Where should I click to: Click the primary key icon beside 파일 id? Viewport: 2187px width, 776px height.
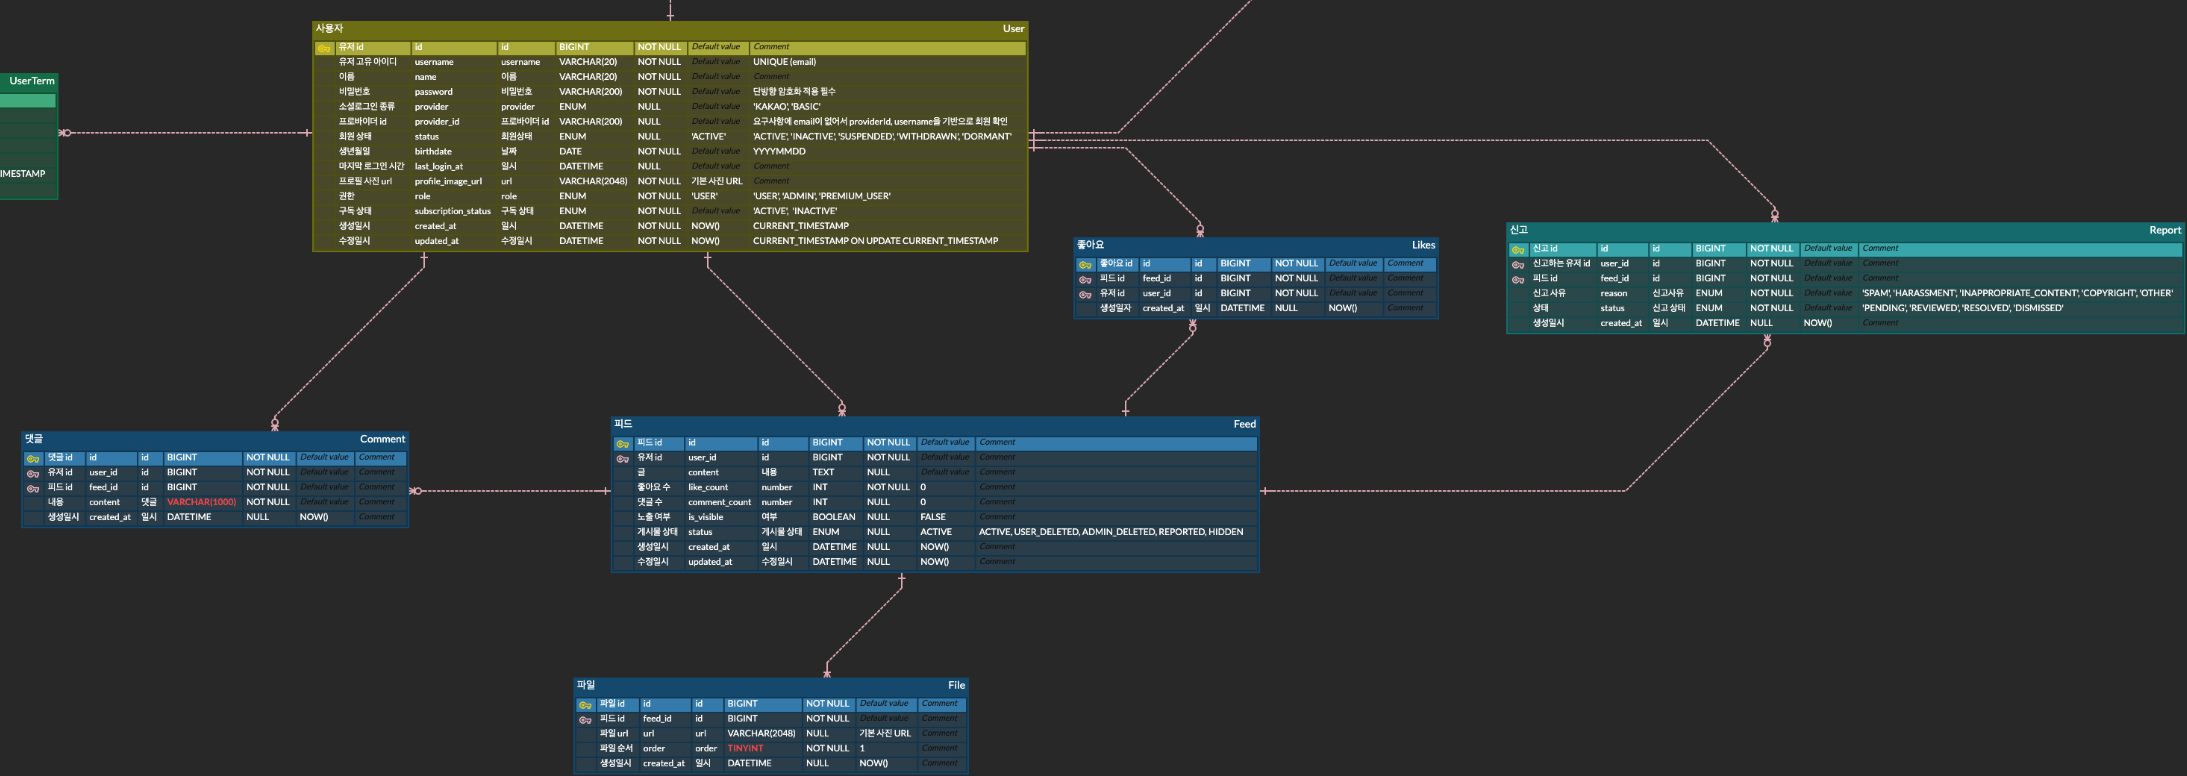click(585, 705)
